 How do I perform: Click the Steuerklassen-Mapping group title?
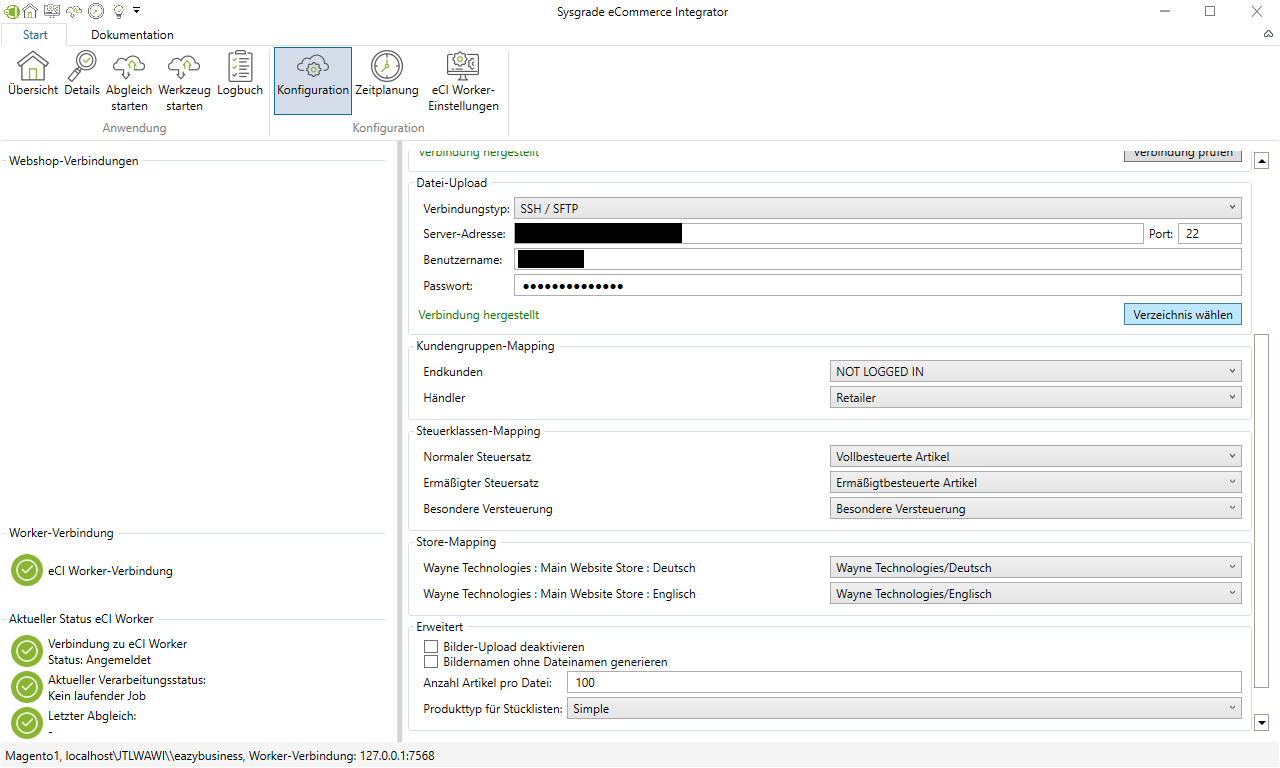point(478,431)
